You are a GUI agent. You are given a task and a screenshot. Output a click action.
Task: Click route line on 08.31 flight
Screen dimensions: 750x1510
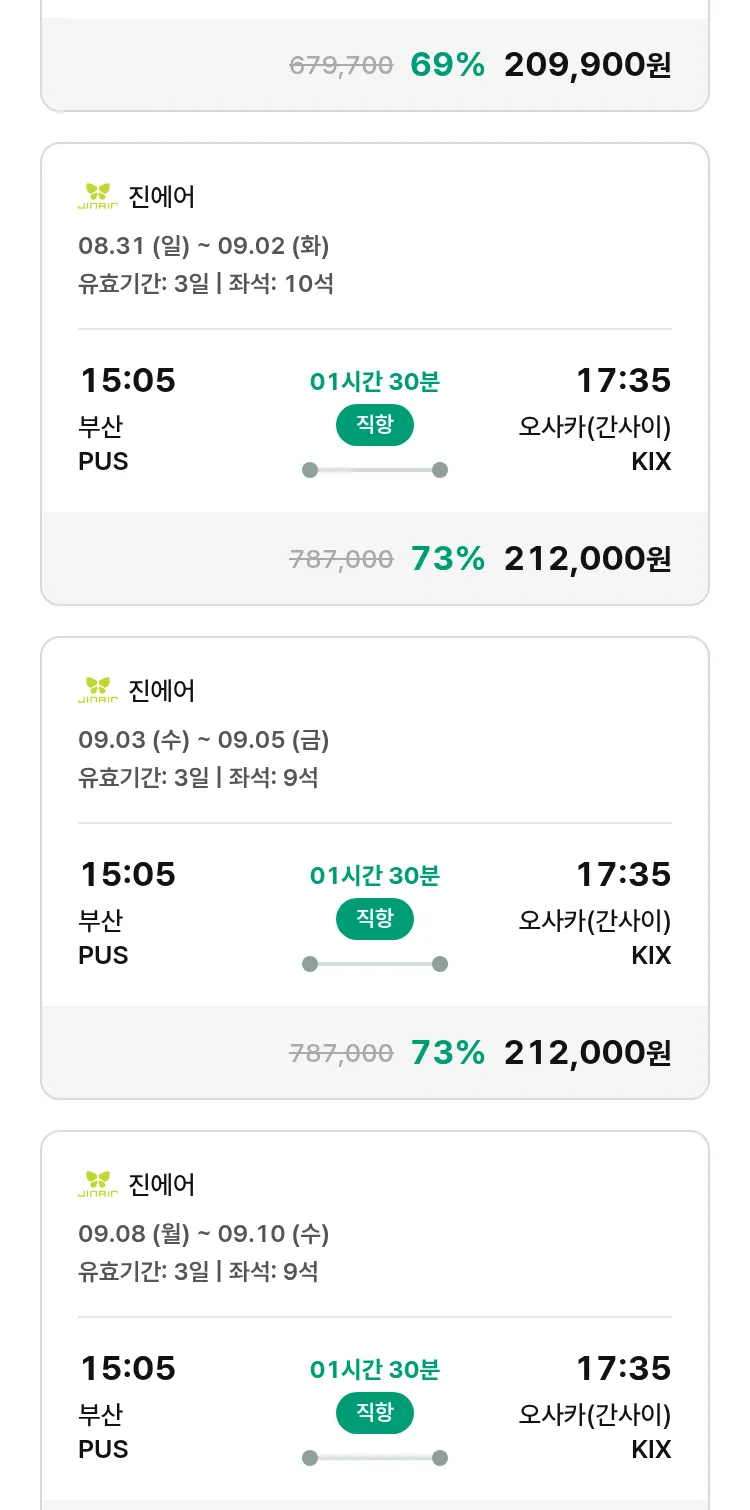click(375, 470)
